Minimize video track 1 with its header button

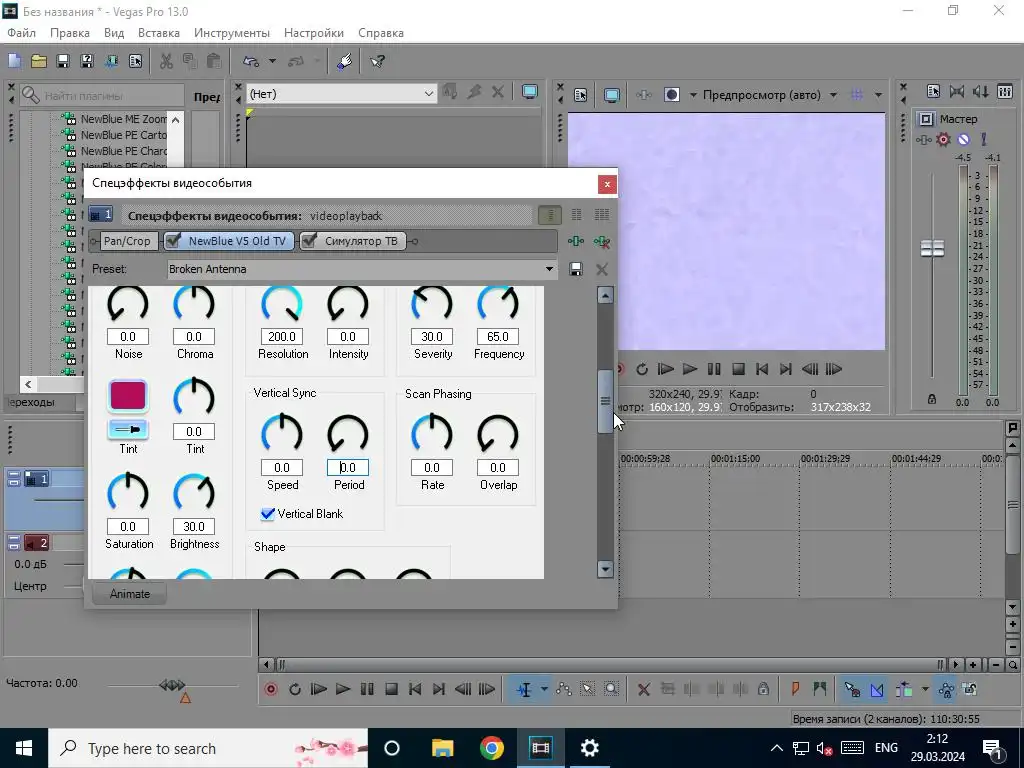pos(14,479)
